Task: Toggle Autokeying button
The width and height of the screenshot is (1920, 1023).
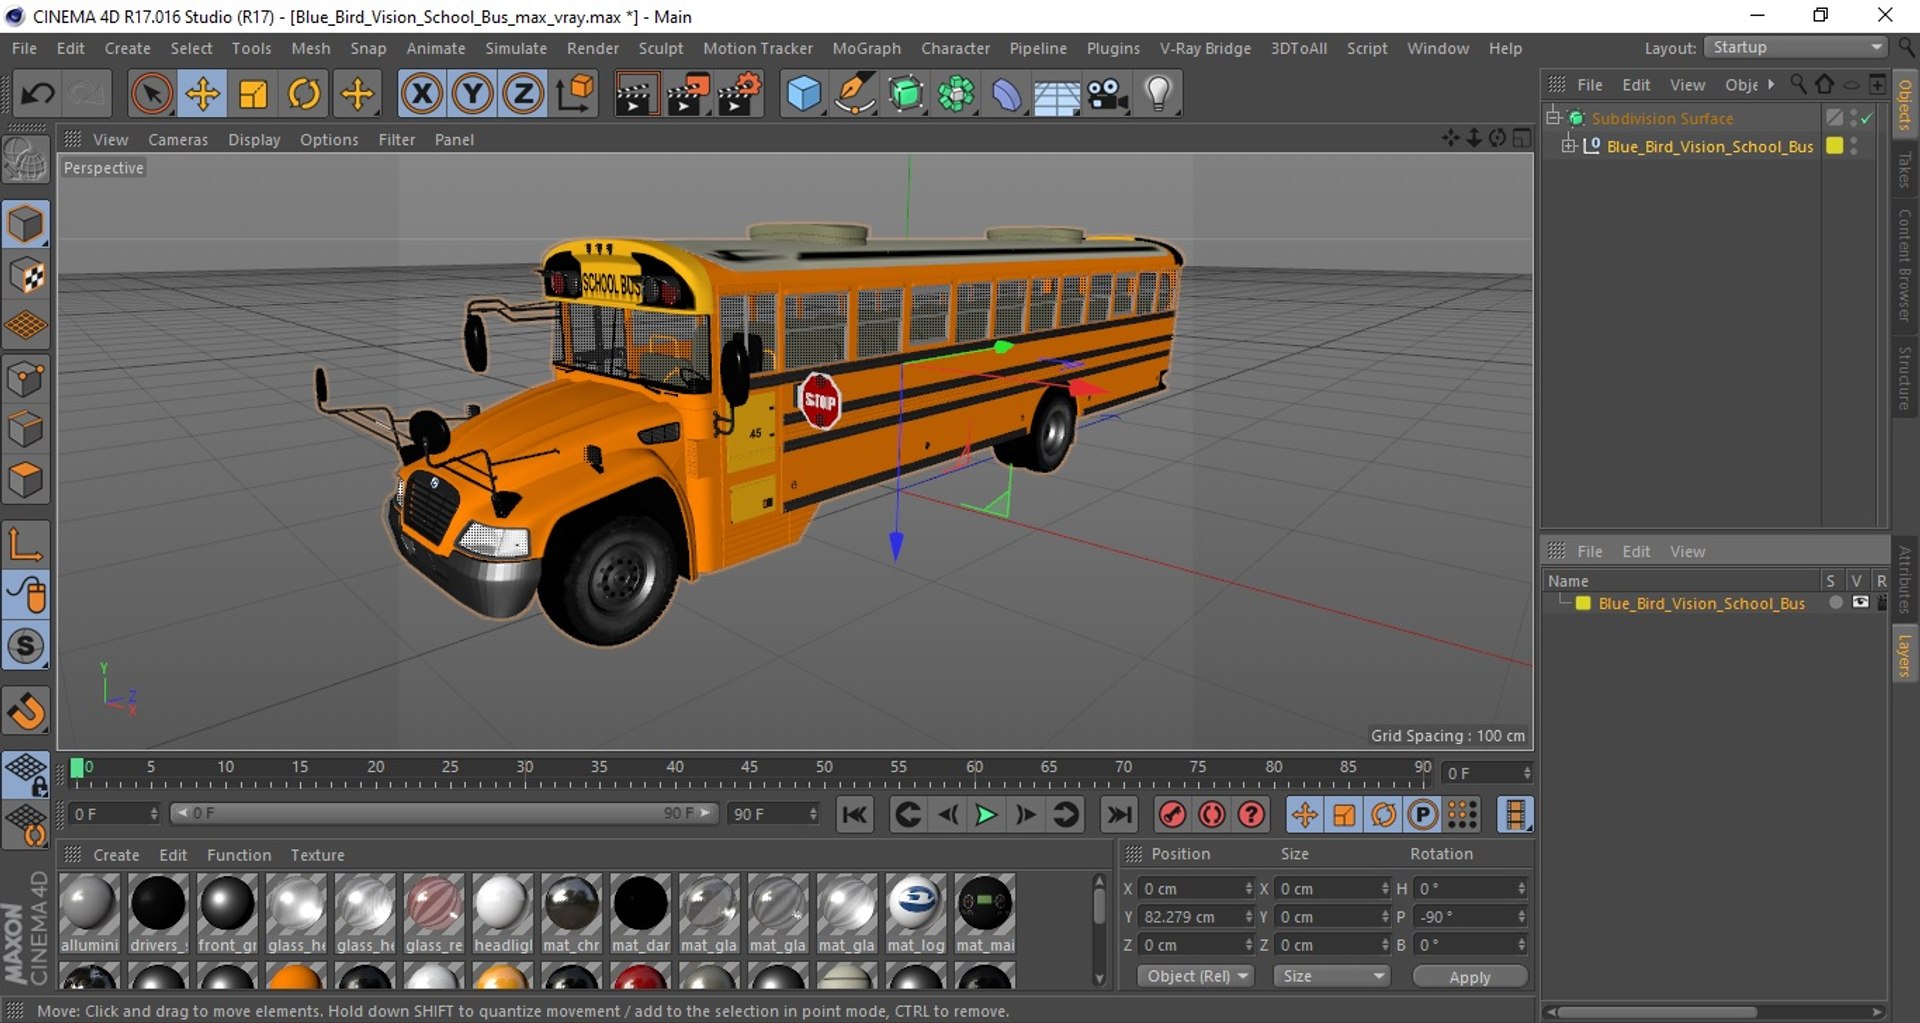Action: [x=1212, y=815]
